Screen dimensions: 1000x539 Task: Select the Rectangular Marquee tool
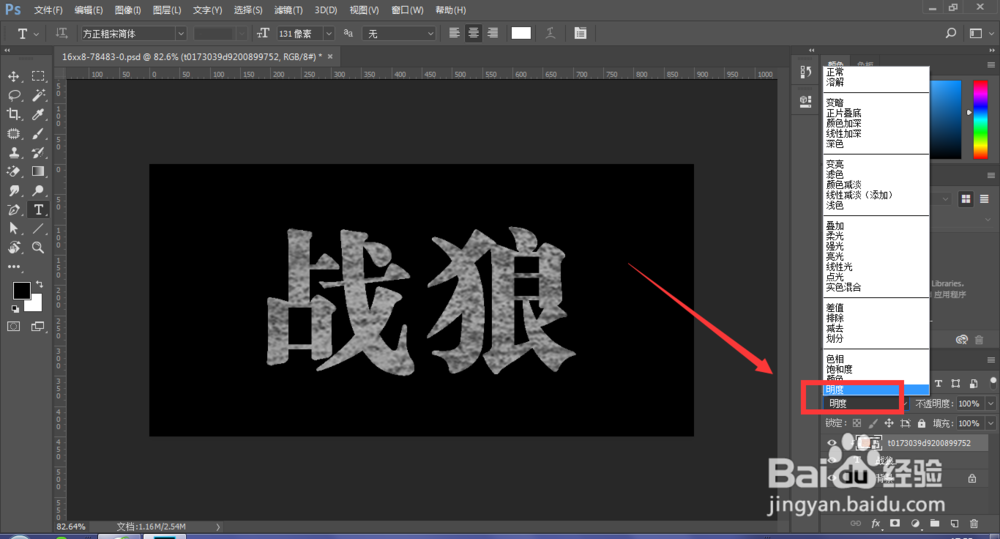[38, 76]
